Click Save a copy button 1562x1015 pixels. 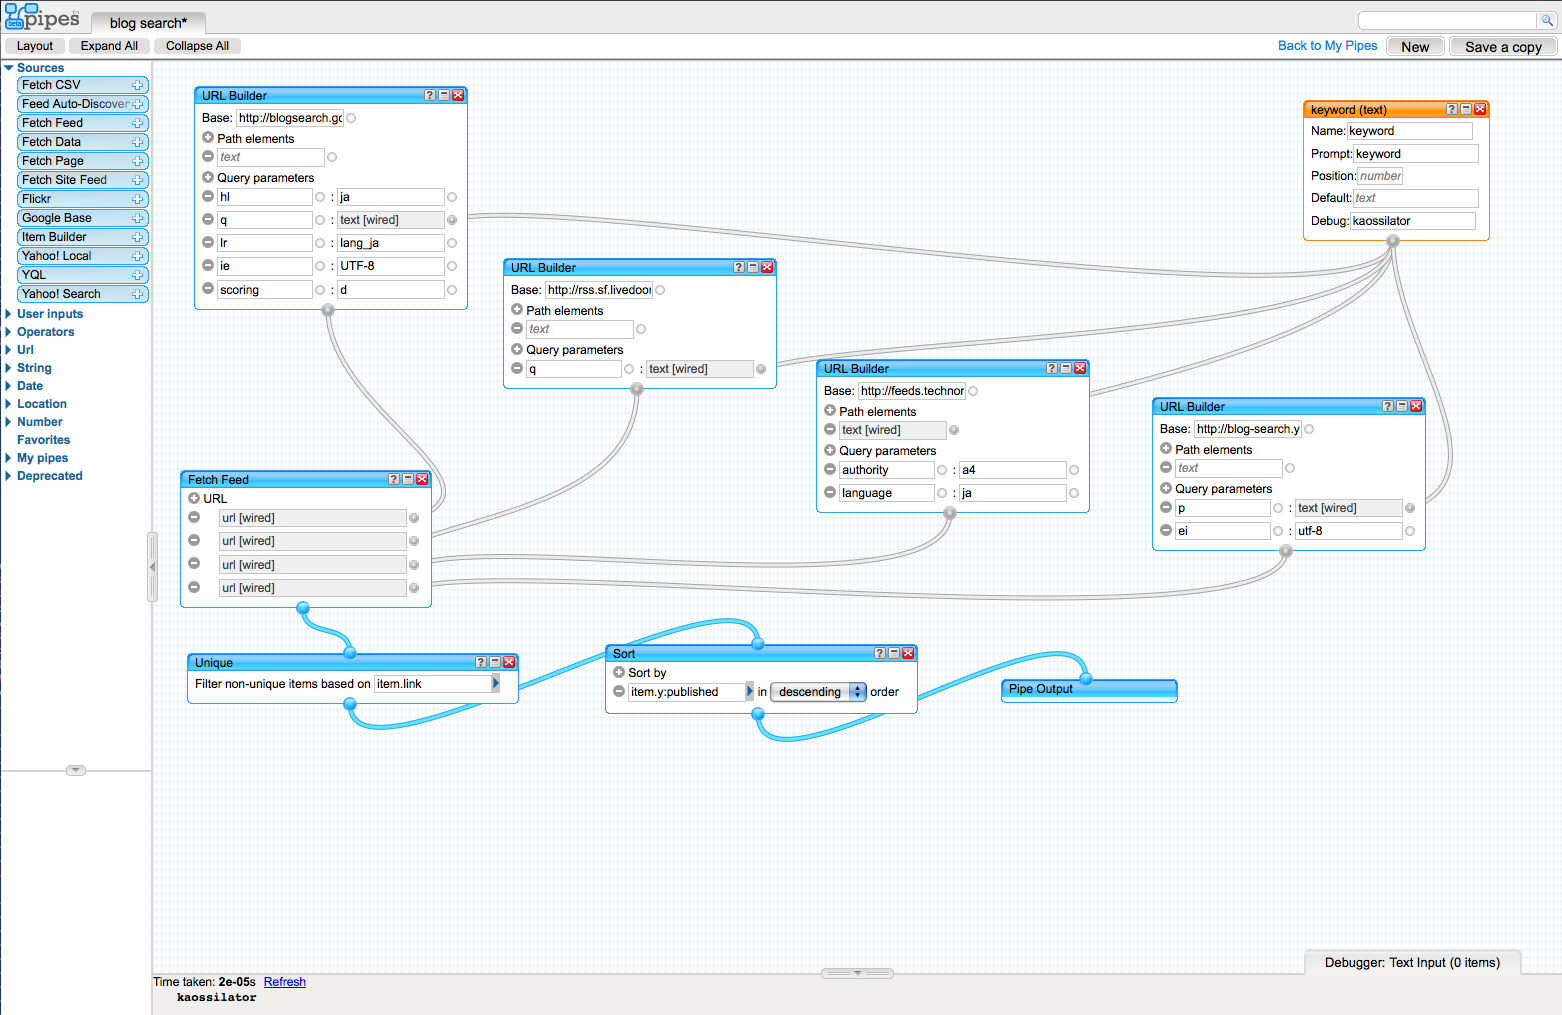(x=1503, y=47)
